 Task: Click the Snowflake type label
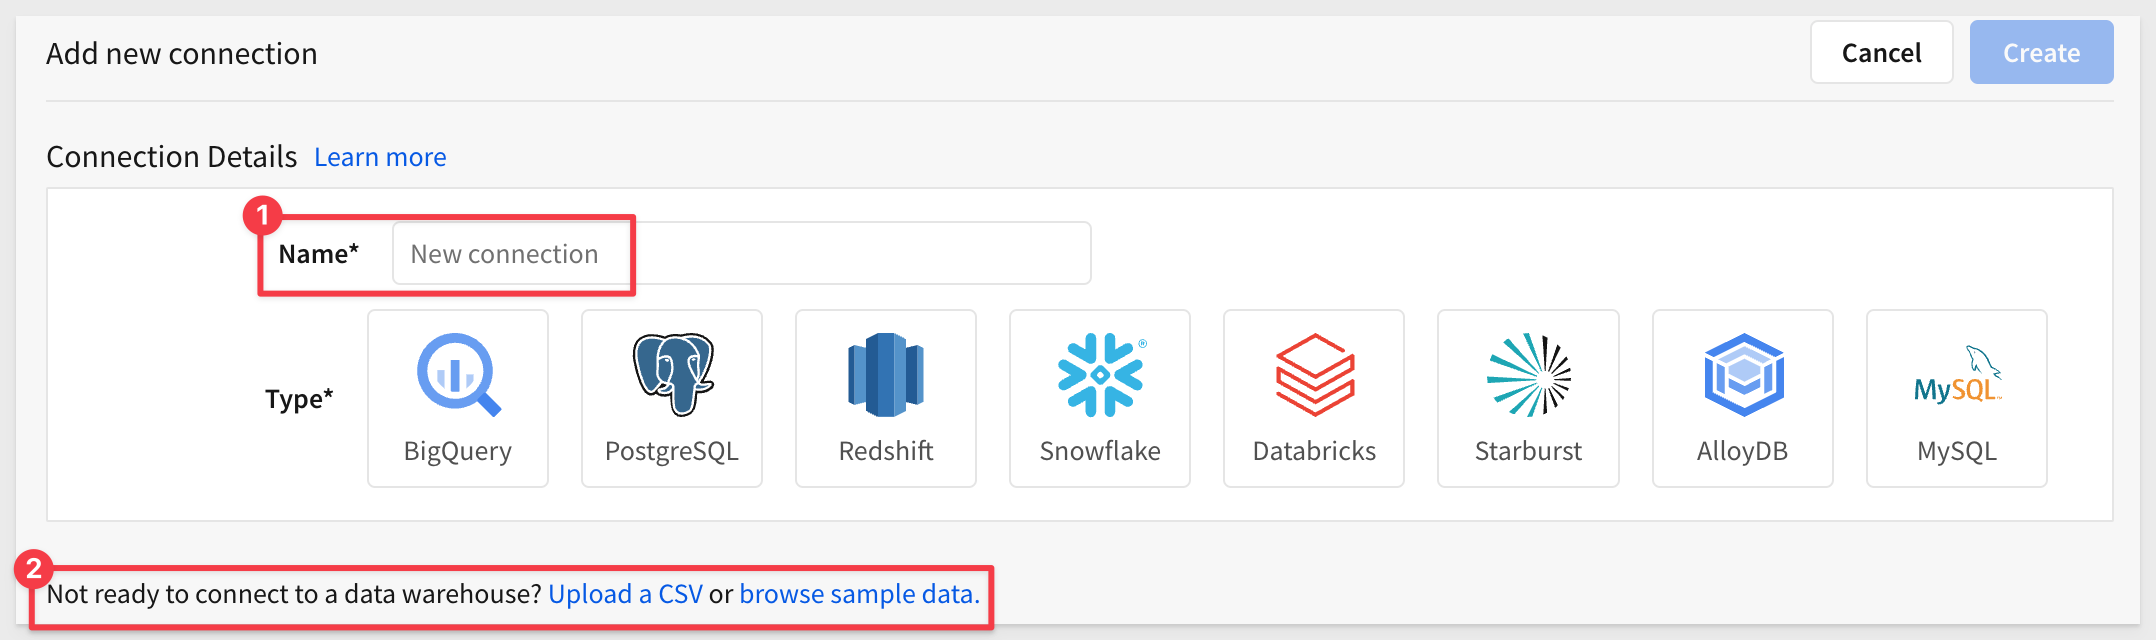point(1100,451)
